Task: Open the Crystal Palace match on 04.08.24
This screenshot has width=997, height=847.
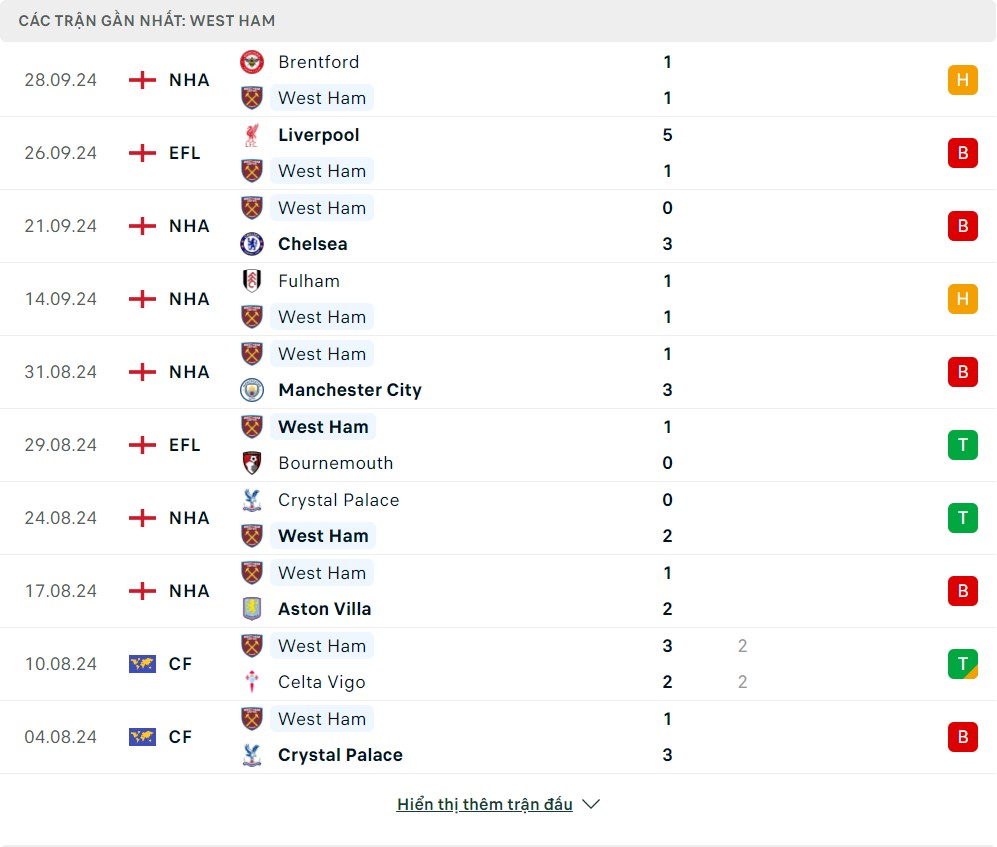Action: pos(340,755)
